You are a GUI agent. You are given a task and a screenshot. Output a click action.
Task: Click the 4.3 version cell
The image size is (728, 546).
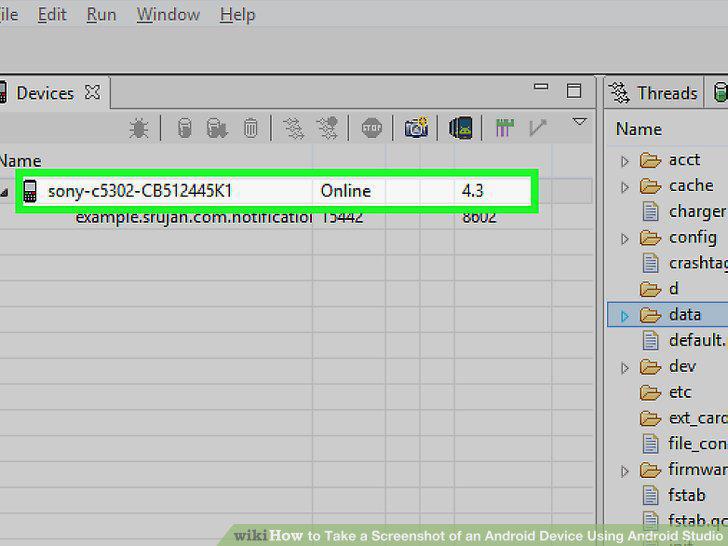tap(473, 191)
